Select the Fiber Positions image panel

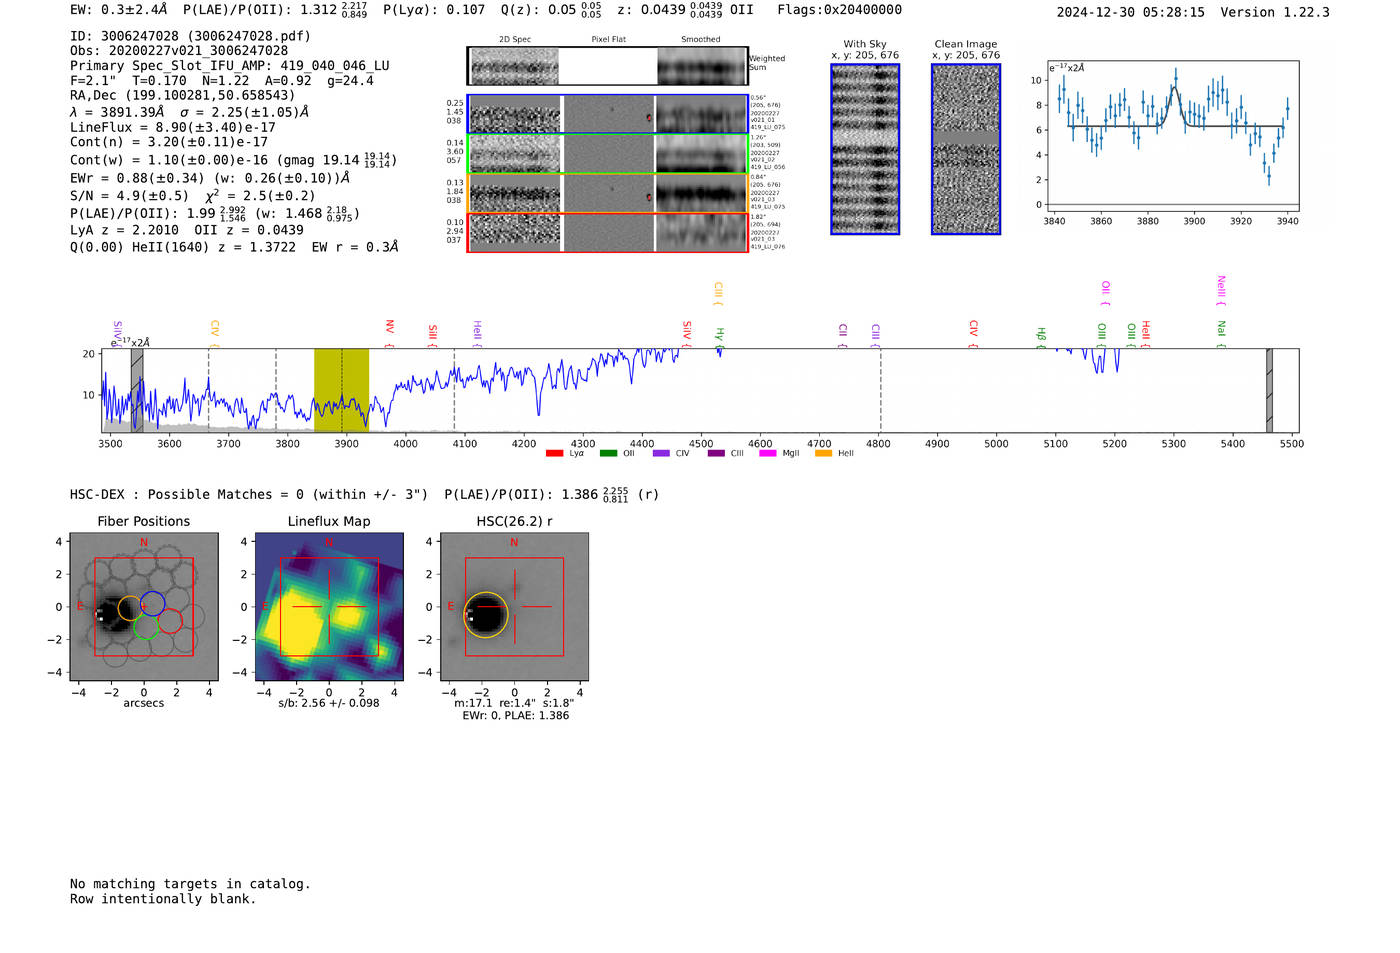(x=144, y=607)
